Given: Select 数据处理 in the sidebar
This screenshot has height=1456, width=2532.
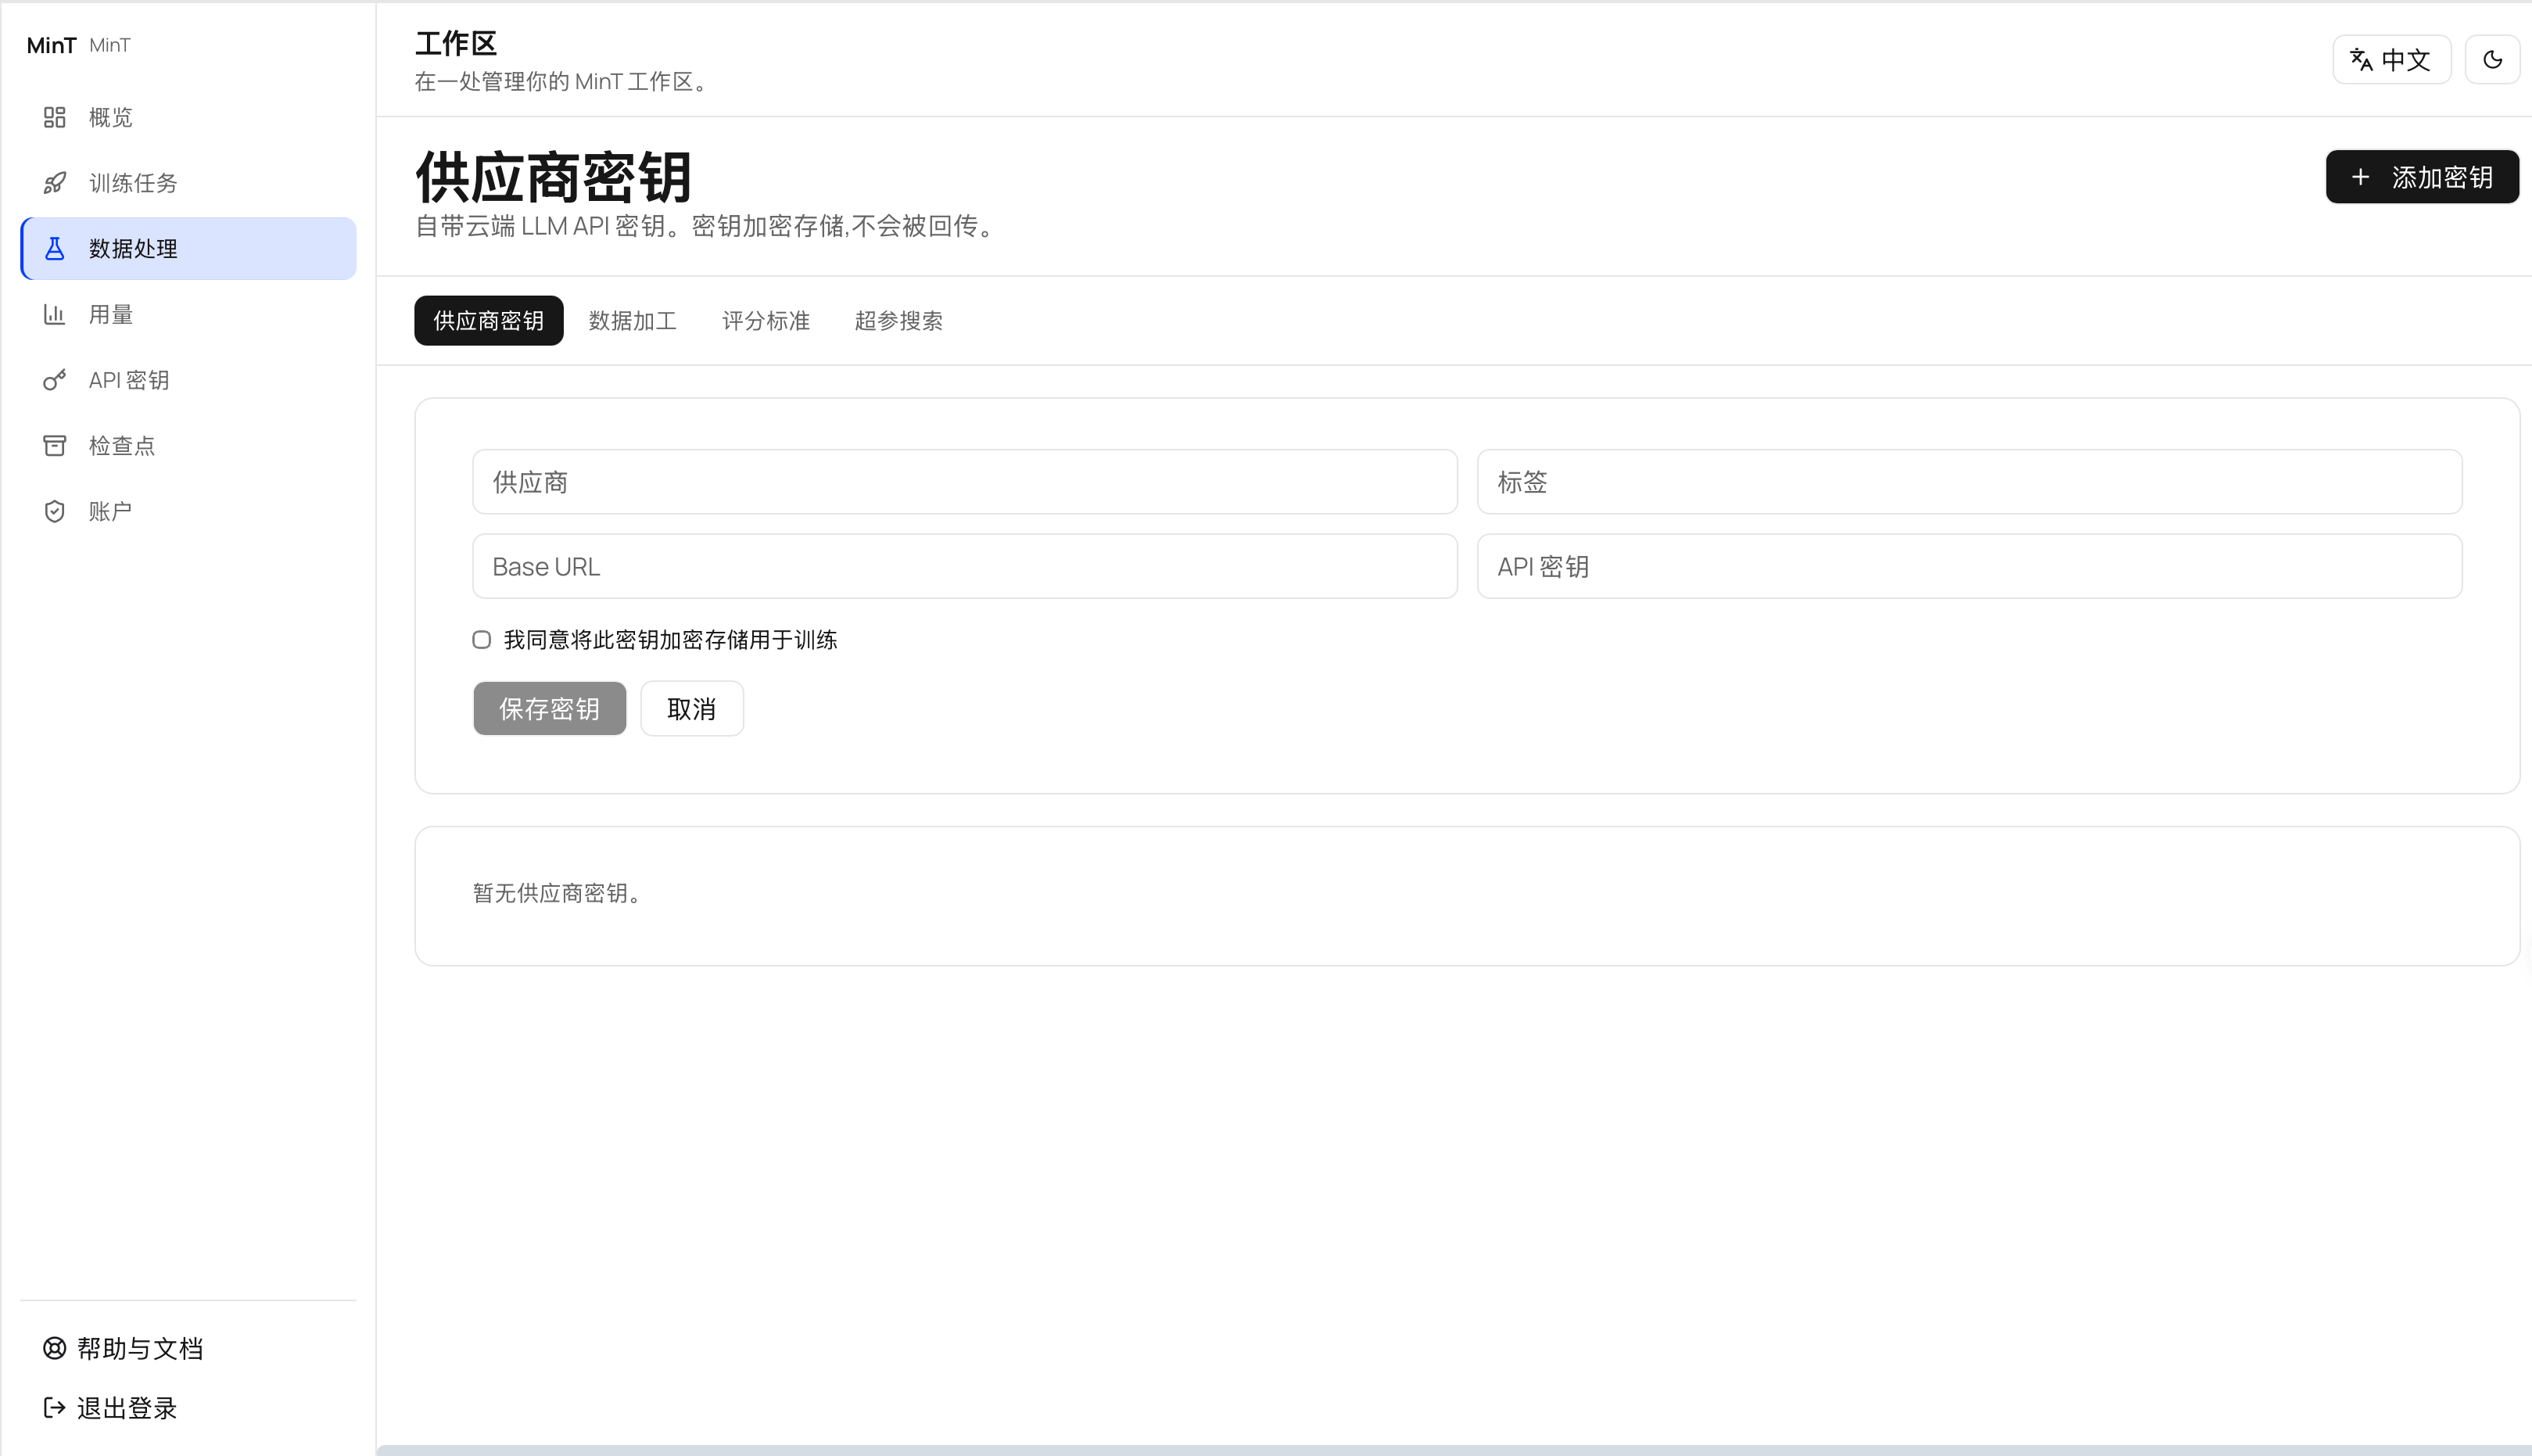Looking at the screenshot, I should click(x=188, y=248).
